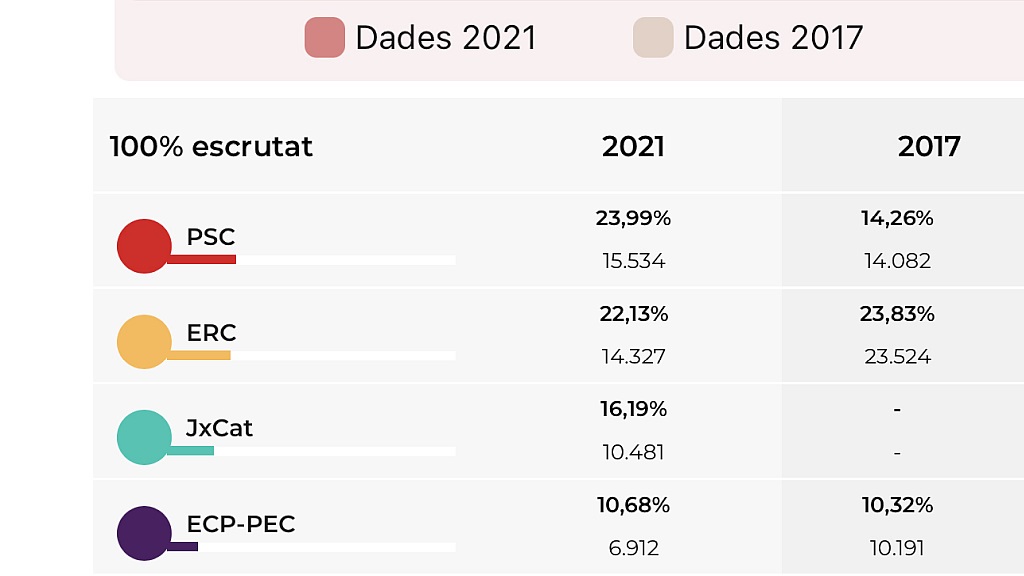This screenshot has width=1024, height=576.
Task: Click the PSC party name
Action: pyautogui.click(x=210, y=236)
